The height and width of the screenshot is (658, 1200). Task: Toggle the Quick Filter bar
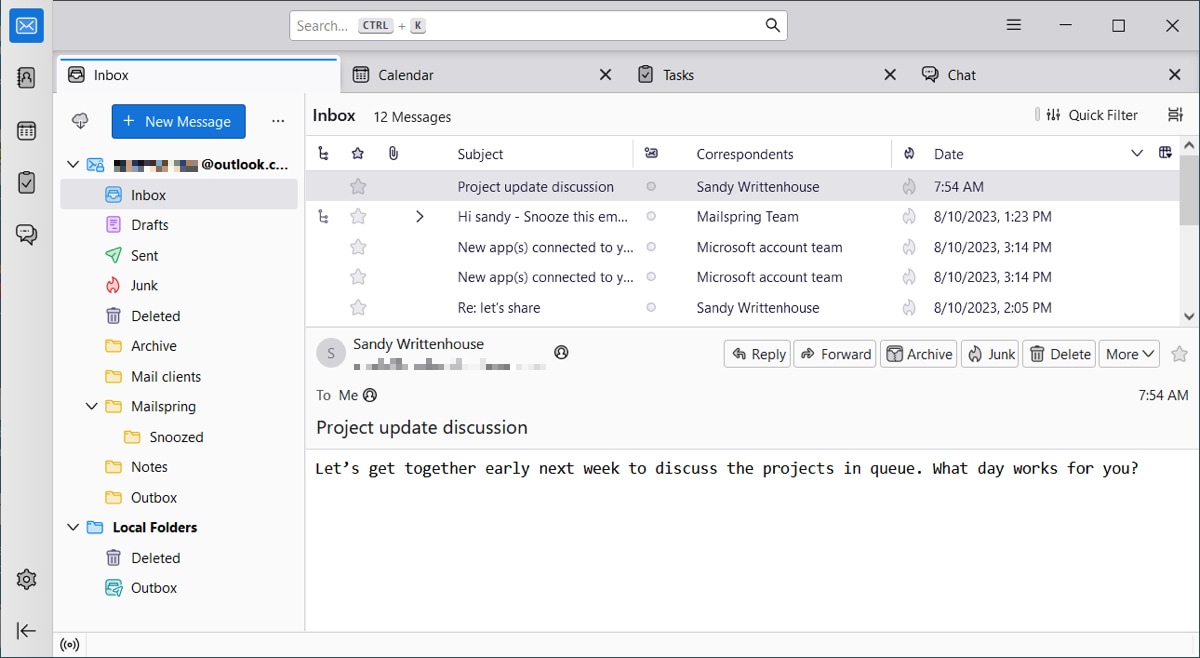coord(1088,115)
